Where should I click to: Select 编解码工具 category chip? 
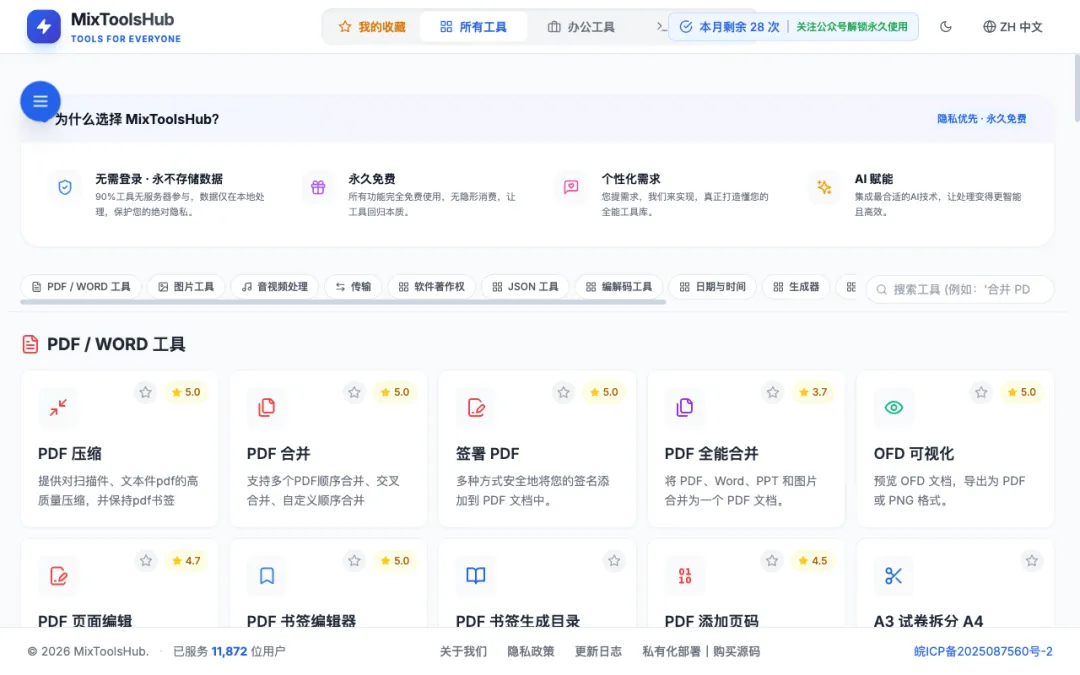619,287
